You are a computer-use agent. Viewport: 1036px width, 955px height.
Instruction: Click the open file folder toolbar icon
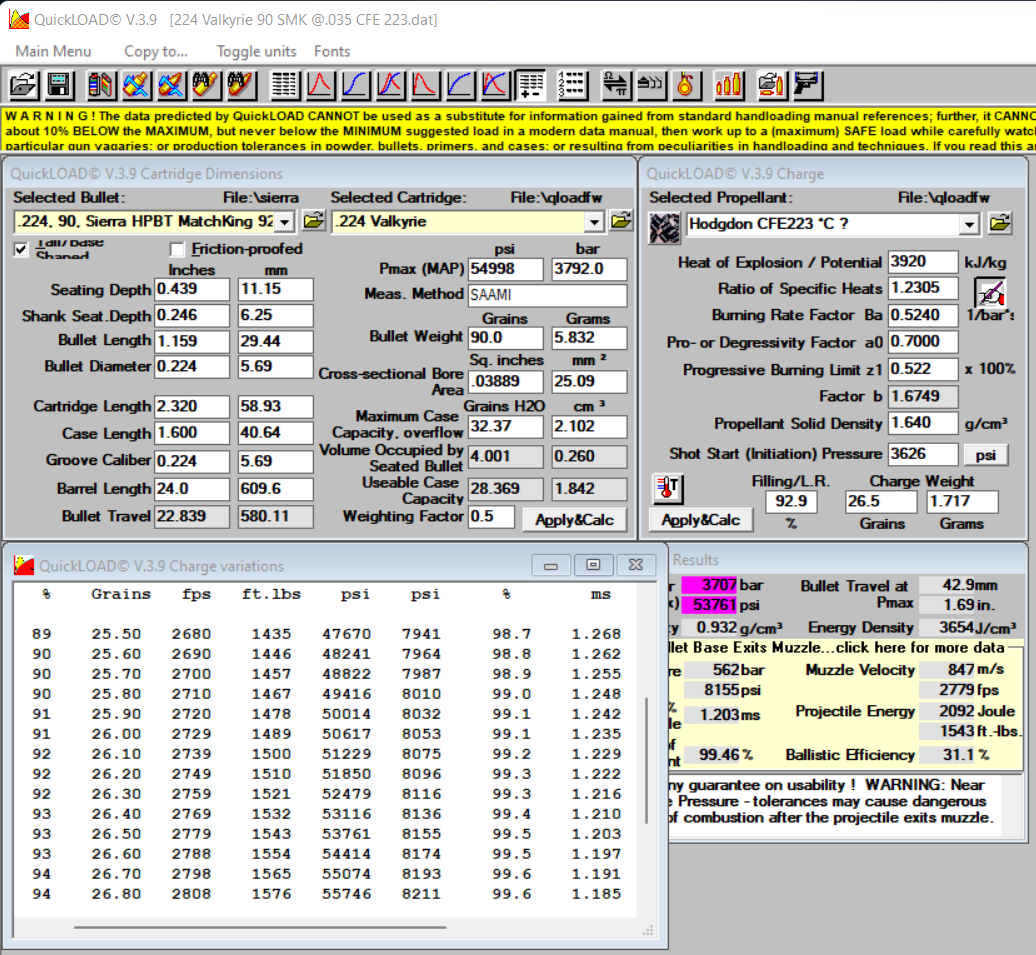point(24,85)
